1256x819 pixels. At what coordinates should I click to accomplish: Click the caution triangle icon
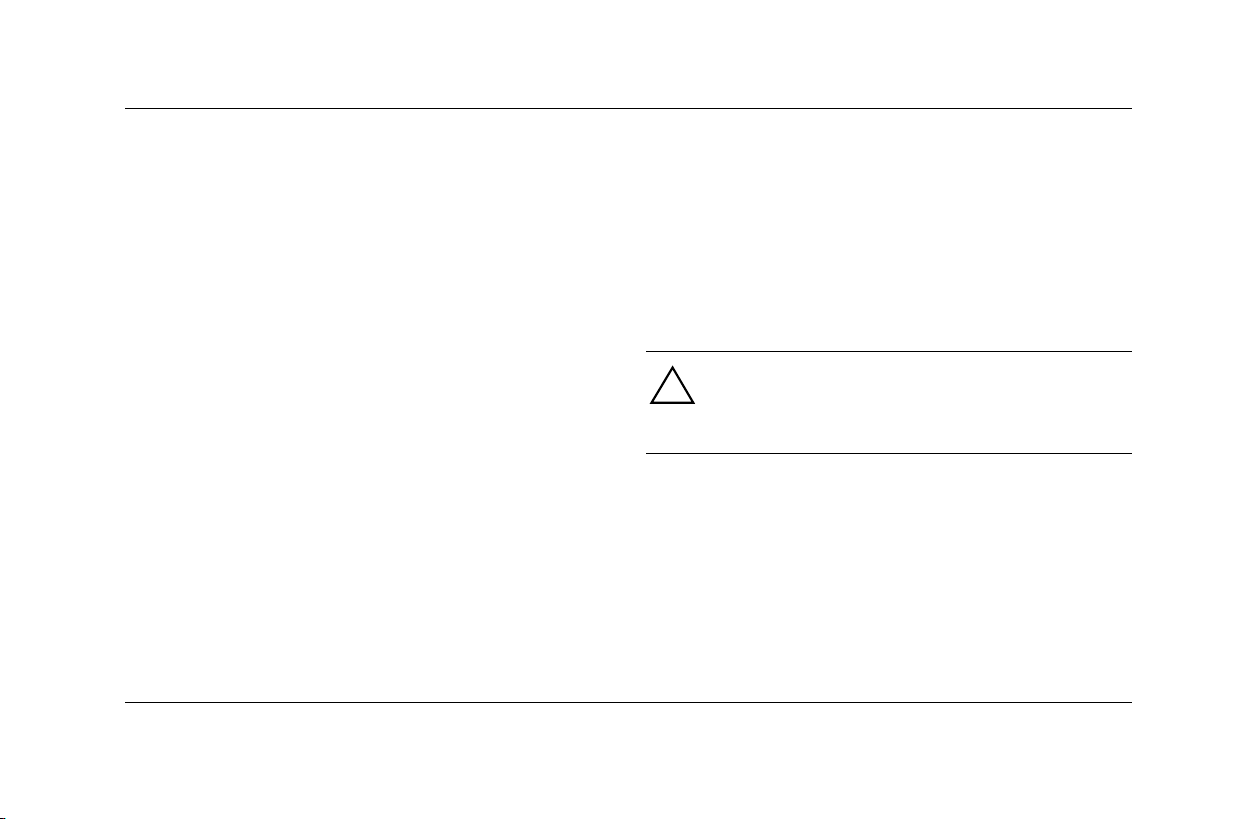[x=672, y=386]
